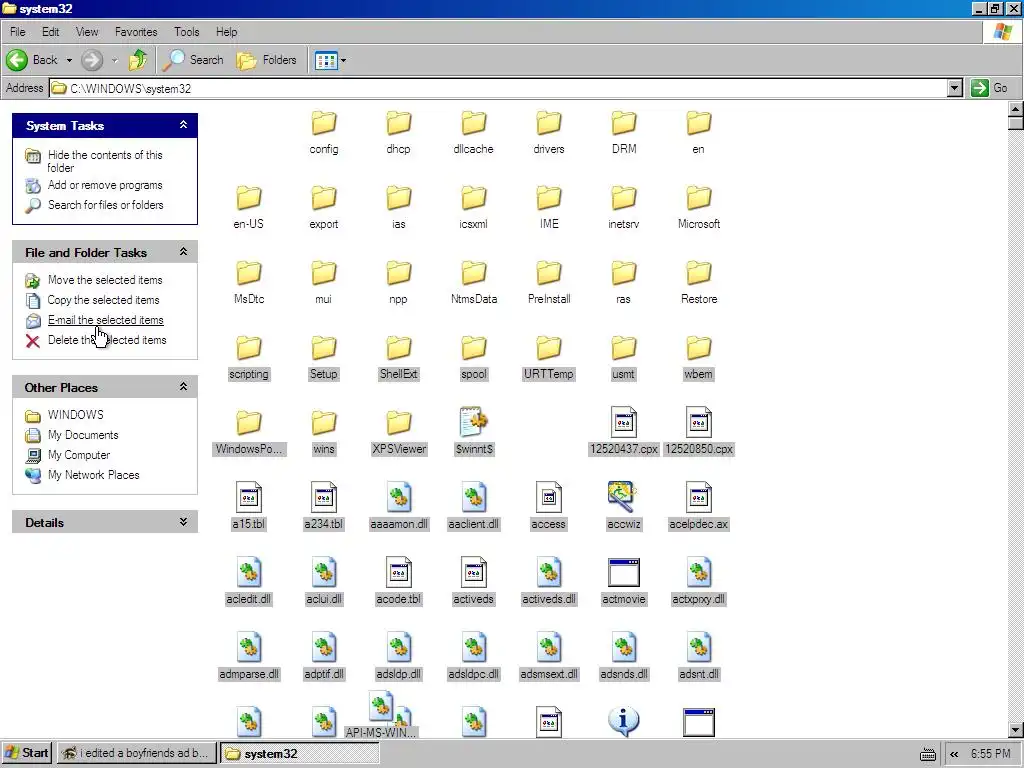Screen dimensions: 1024x768
Task: Select the dllcache folder icon
Action: point(473,123)
